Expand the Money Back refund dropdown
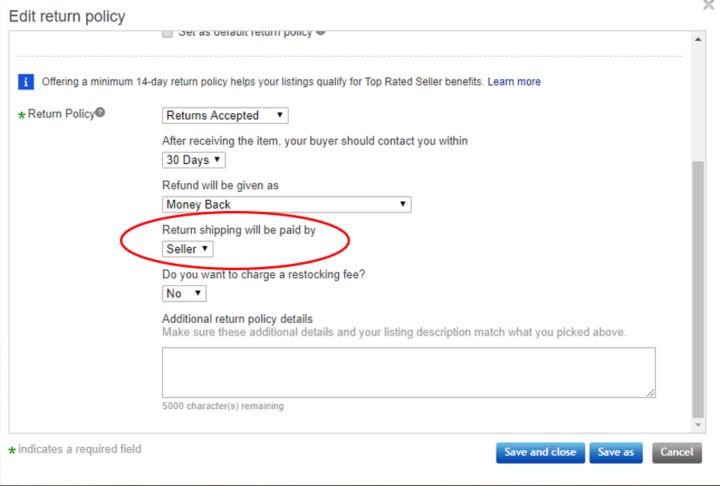Image resolution: width=720 pixels, height=486 pixels. point(287,204)
